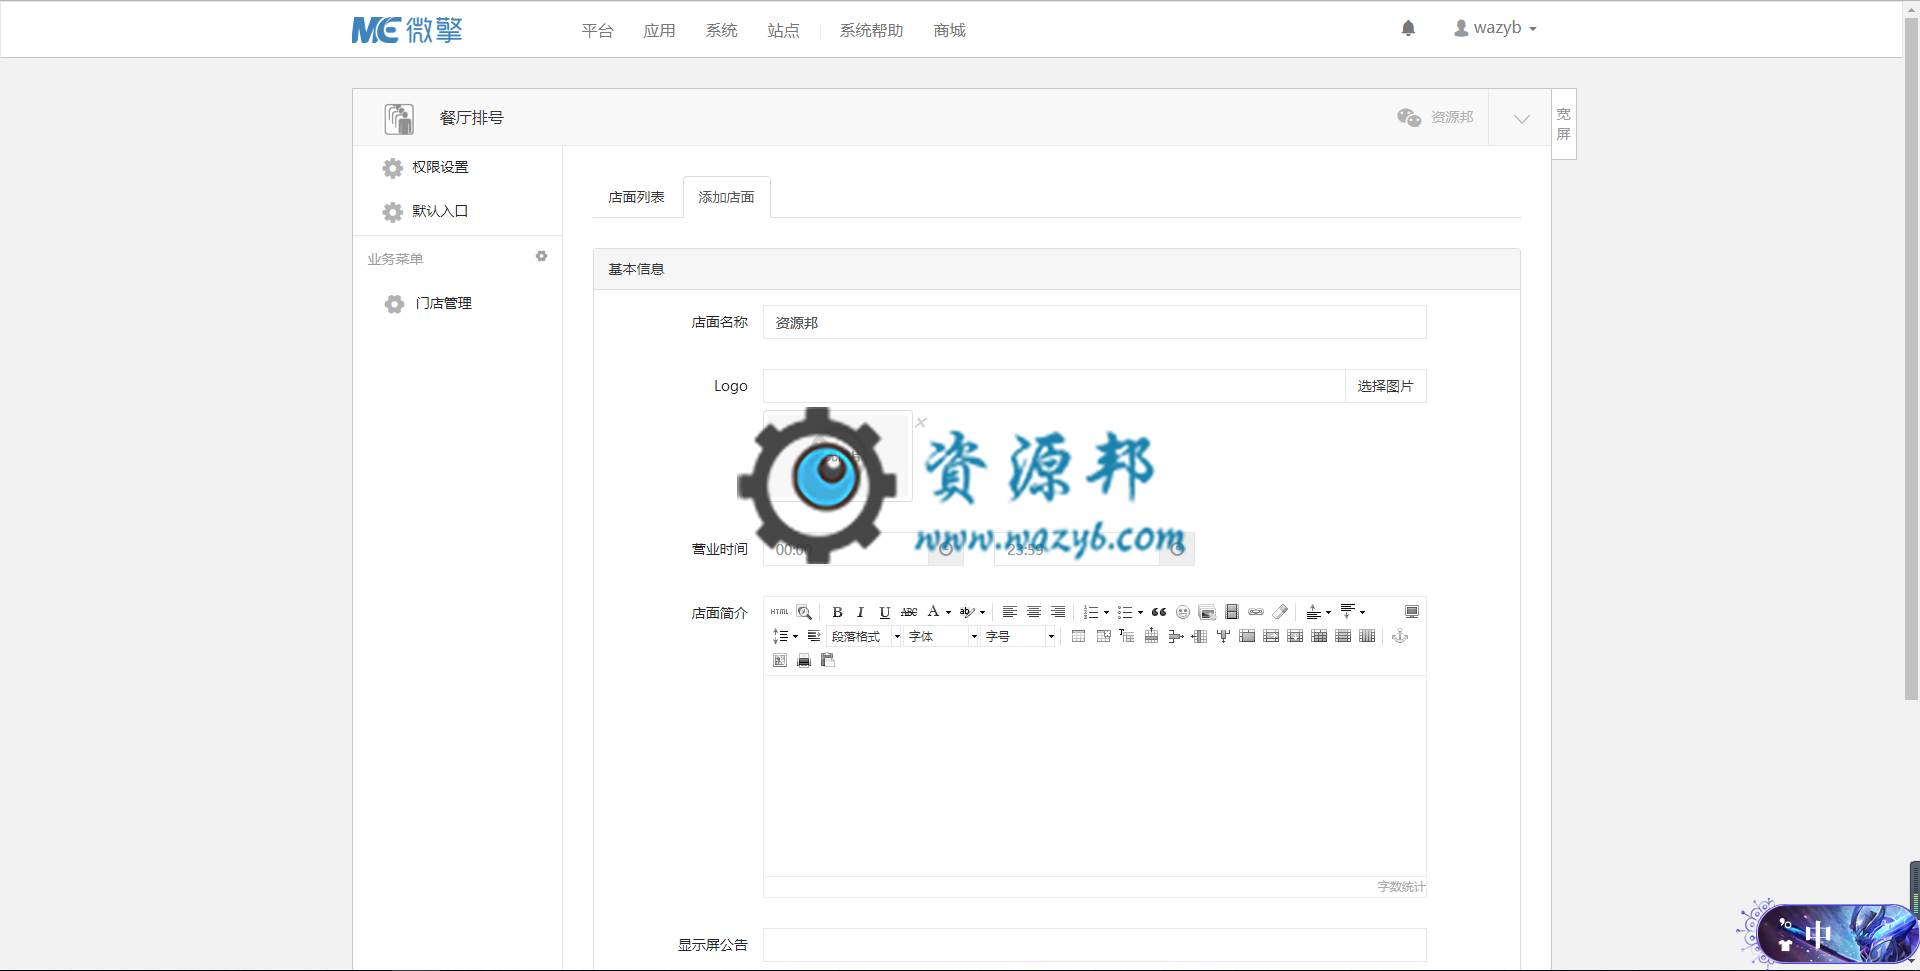This screenshot has width=1920, height=971.
Task: Open 字体 font family dropdown
Action: click(940, 636)
